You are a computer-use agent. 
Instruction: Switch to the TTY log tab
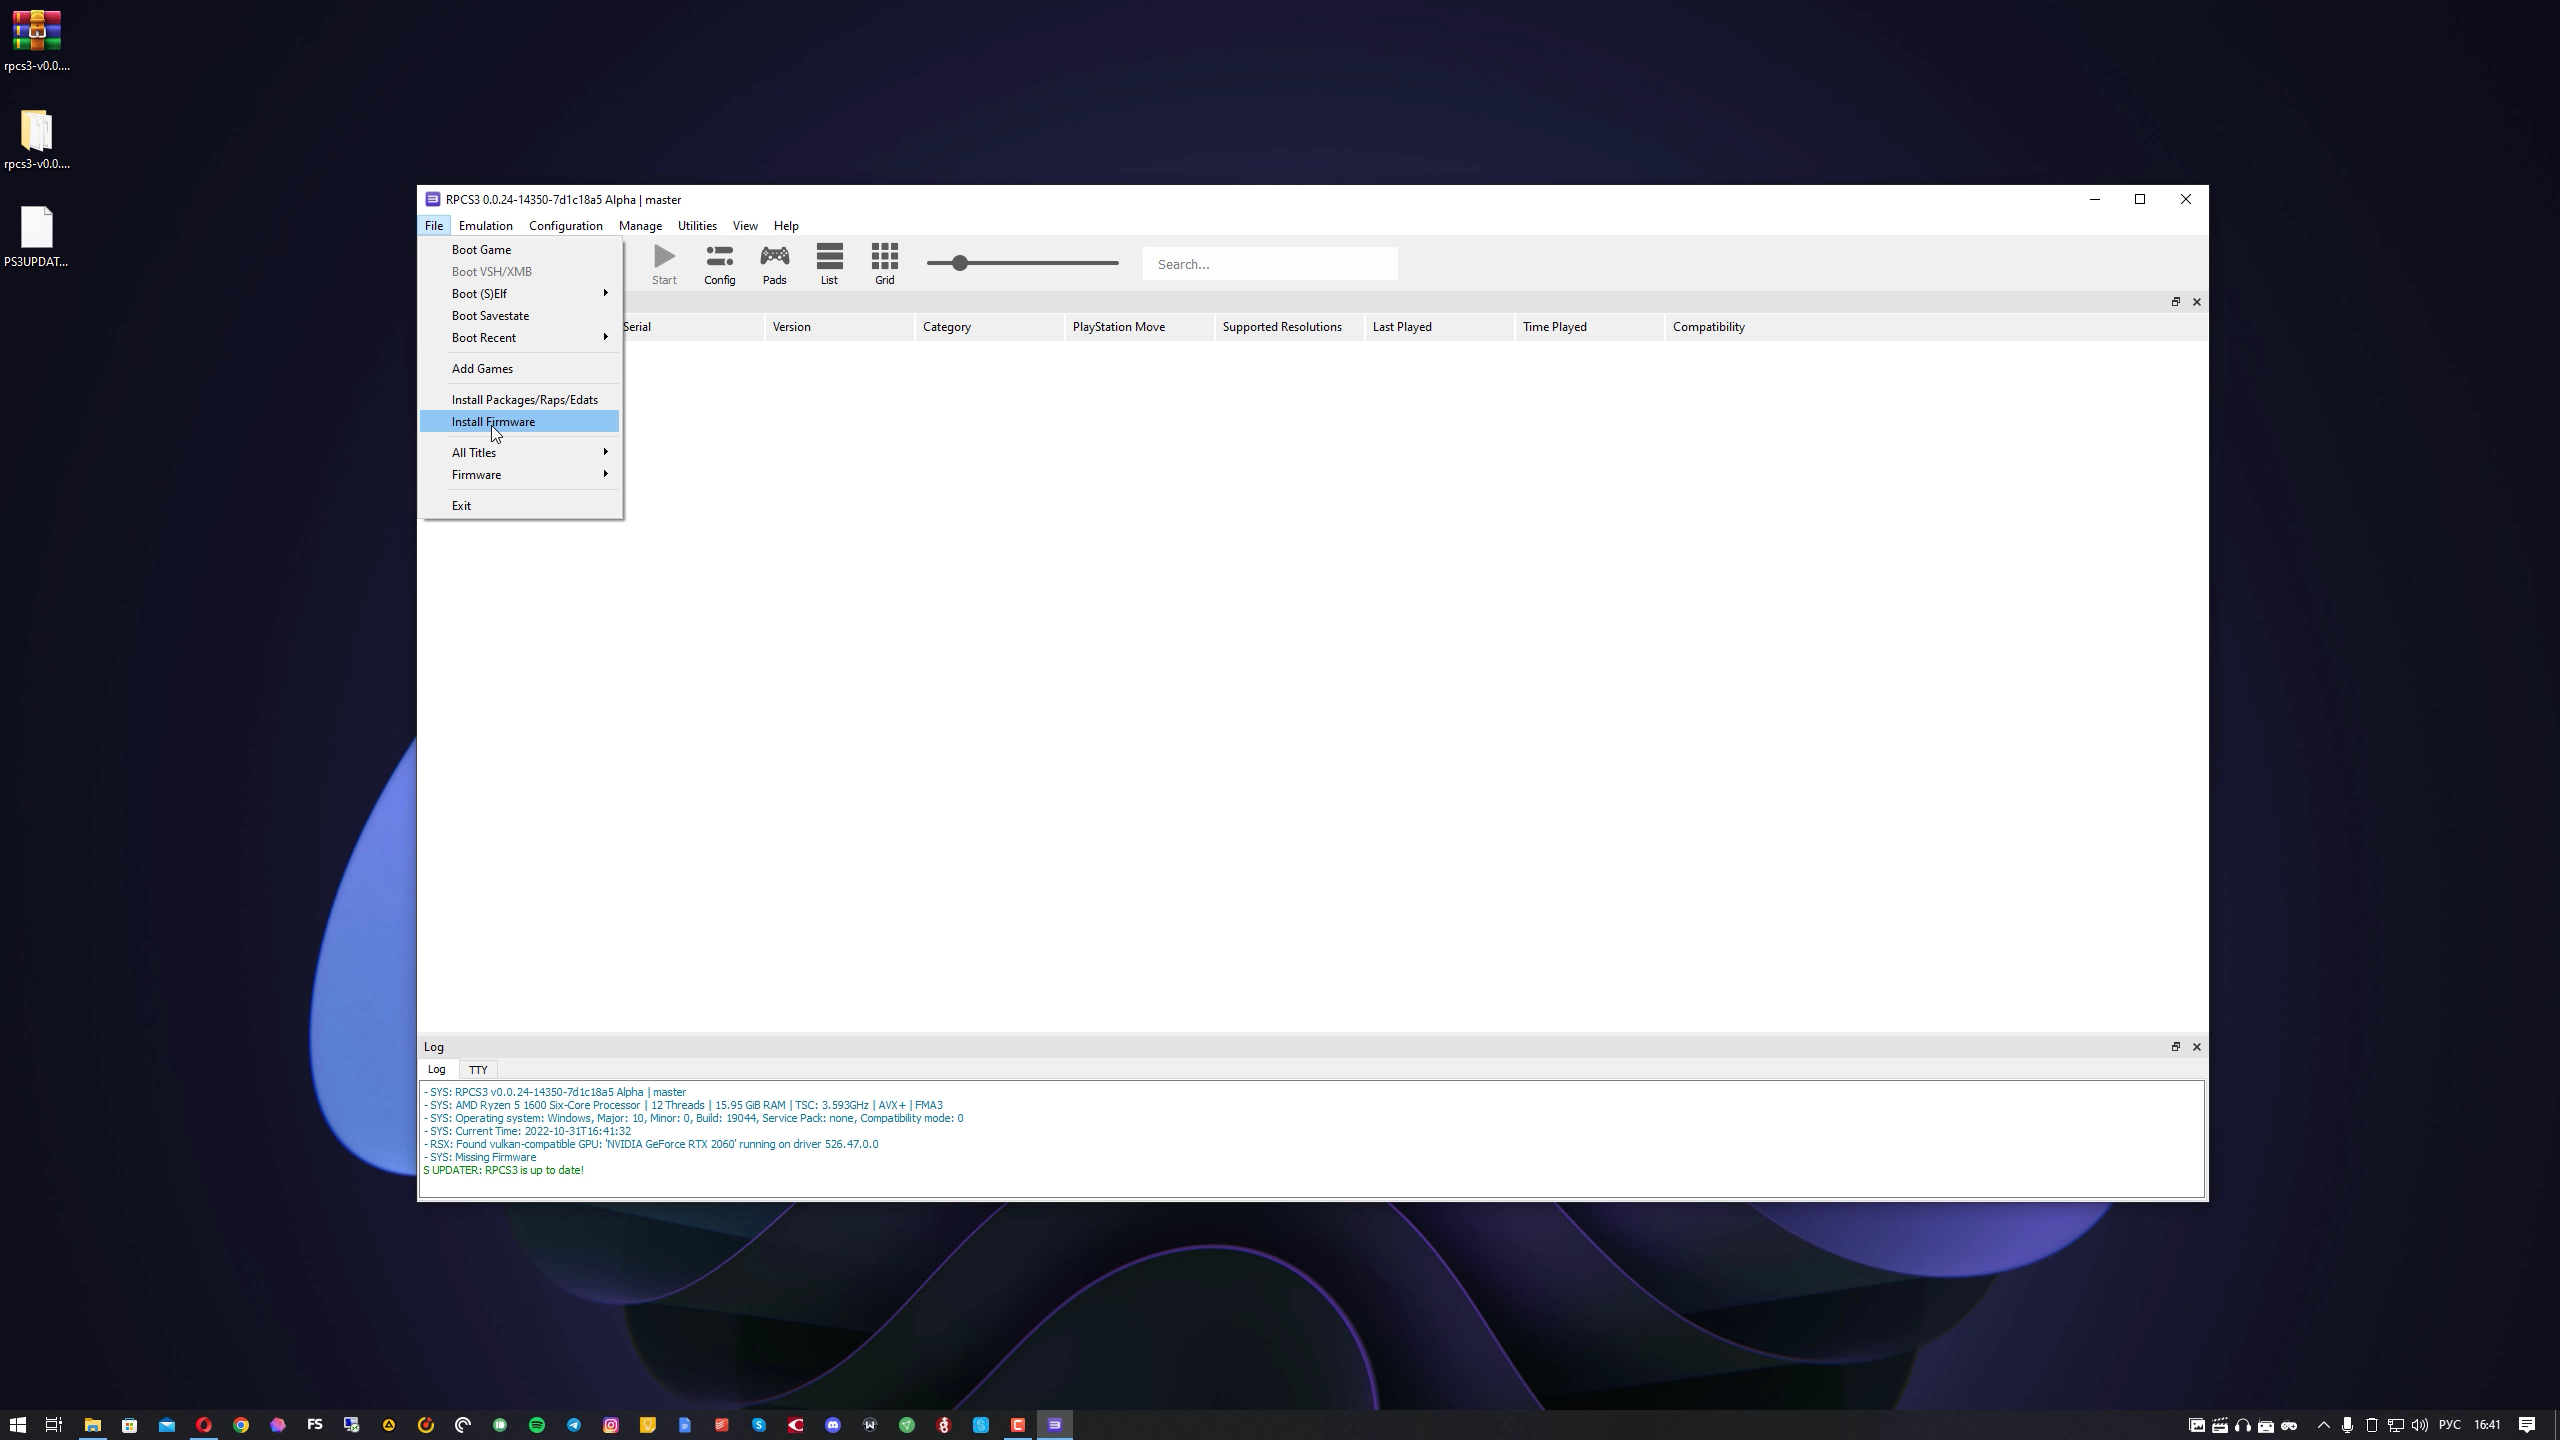pyautogui.click(x=478, y=1069)
